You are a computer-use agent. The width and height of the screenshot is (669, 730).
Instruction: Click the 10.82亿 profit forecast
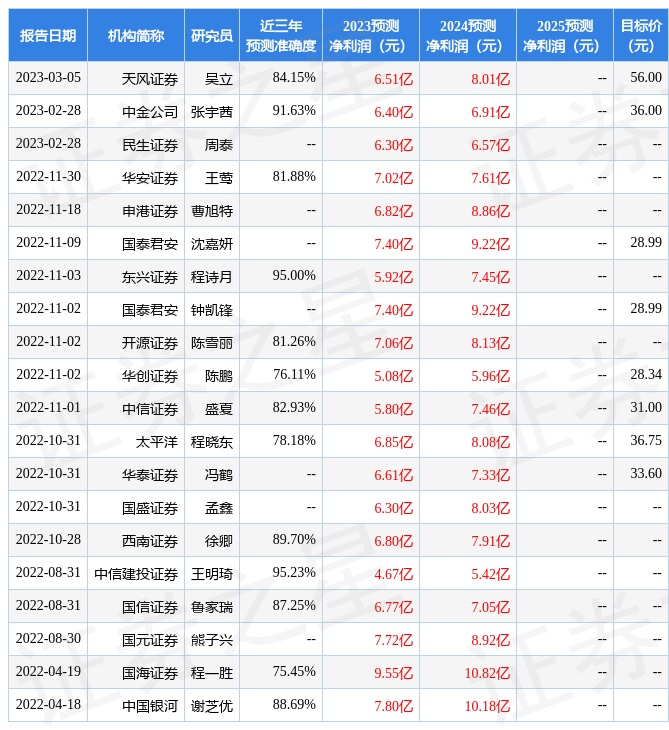click(x=487, y=674)
